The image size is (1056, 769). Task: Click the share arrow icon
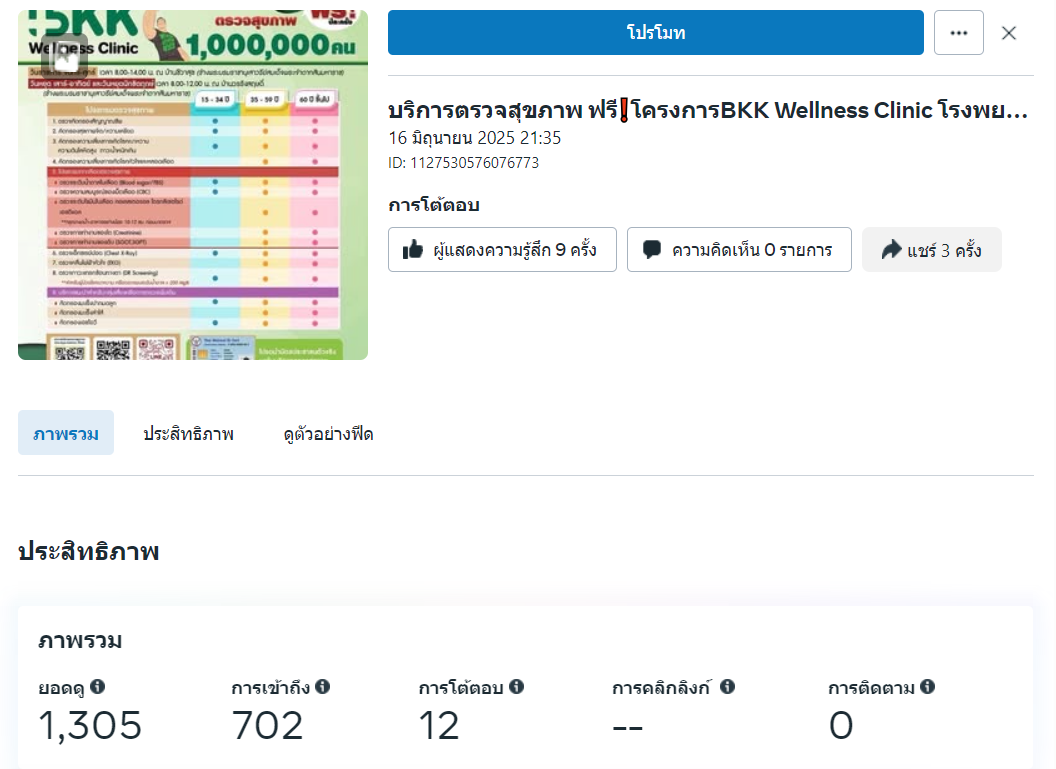[891, 250]
